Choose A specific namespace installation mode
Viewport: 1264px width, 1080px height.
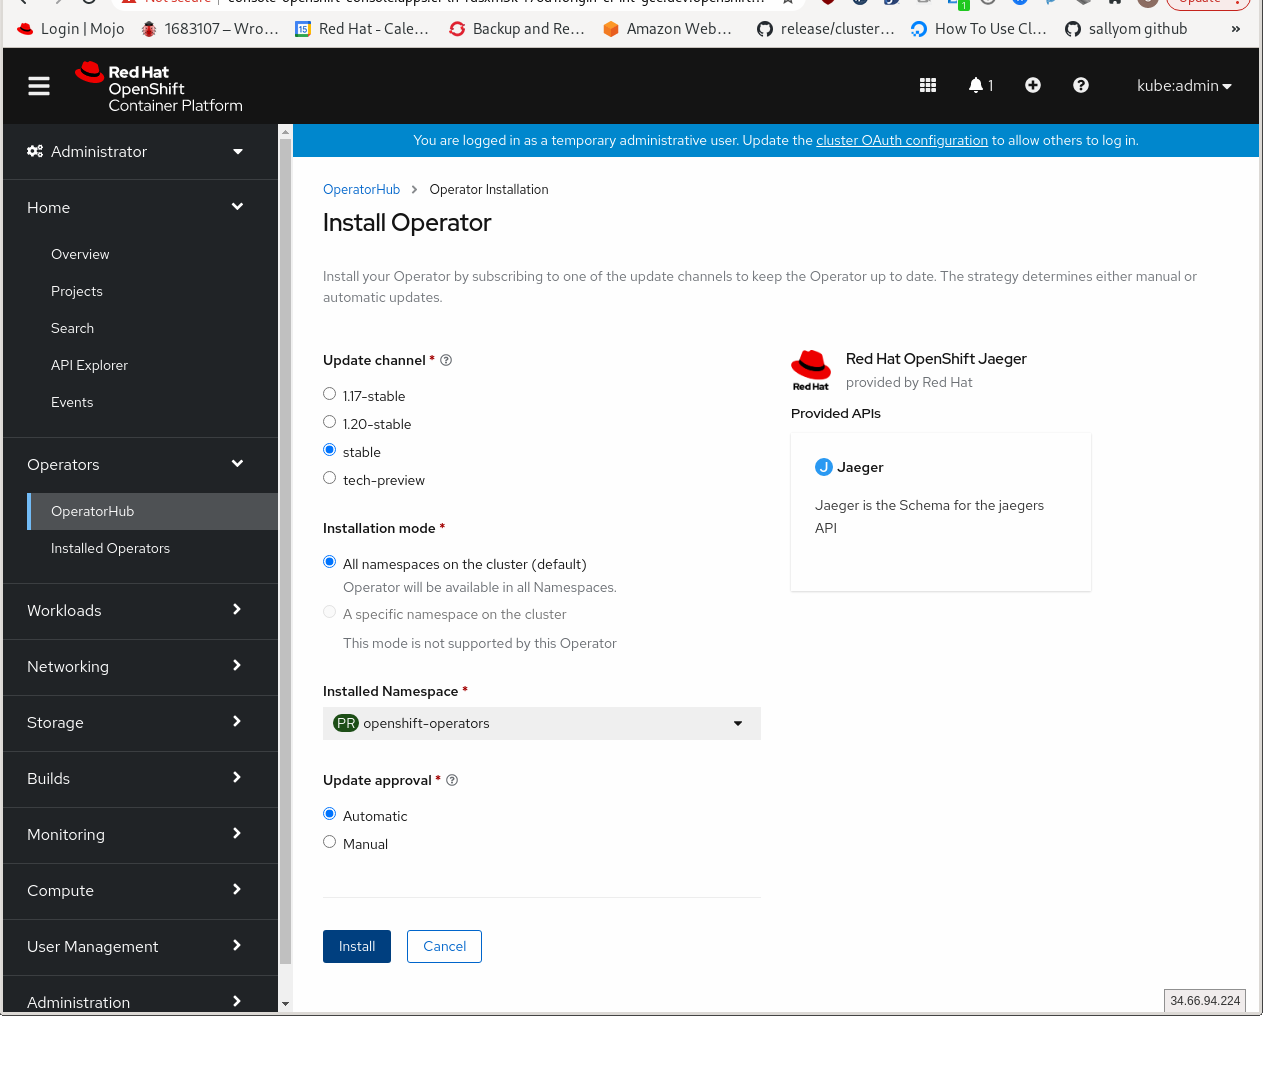330,612
